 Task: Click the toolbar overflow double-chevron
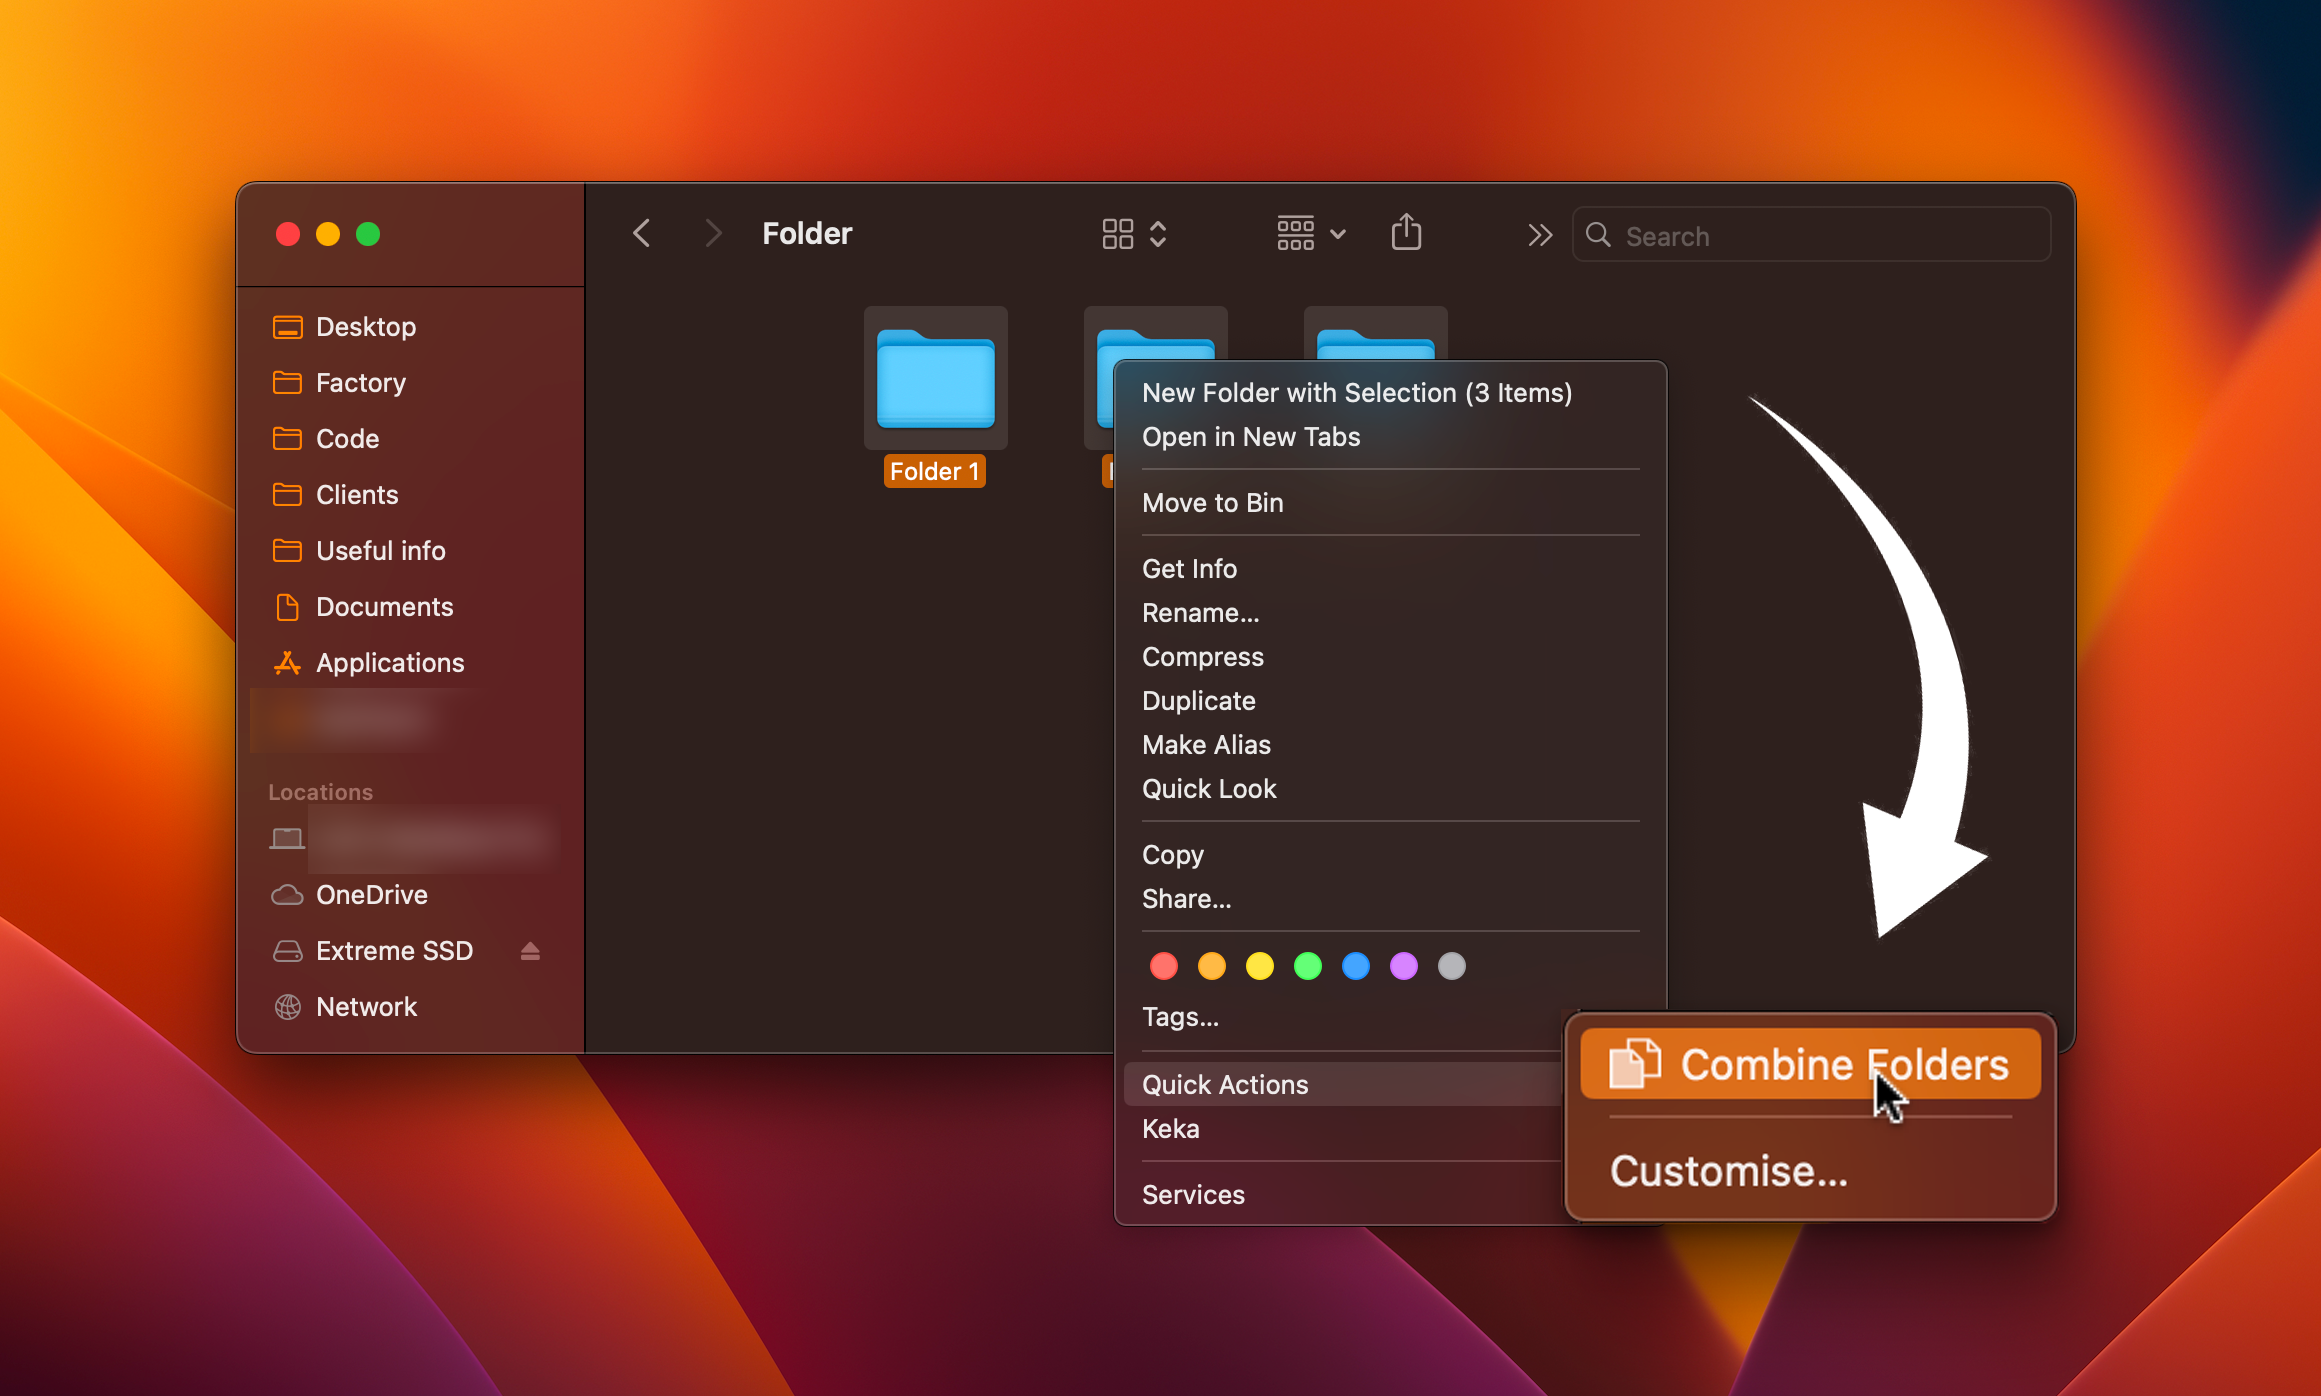(1539, 235)
